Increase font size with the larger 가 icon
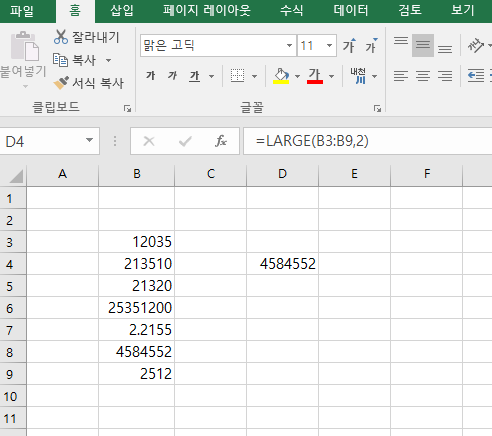Viewport: 492px width, 436px height. (349, 45)
